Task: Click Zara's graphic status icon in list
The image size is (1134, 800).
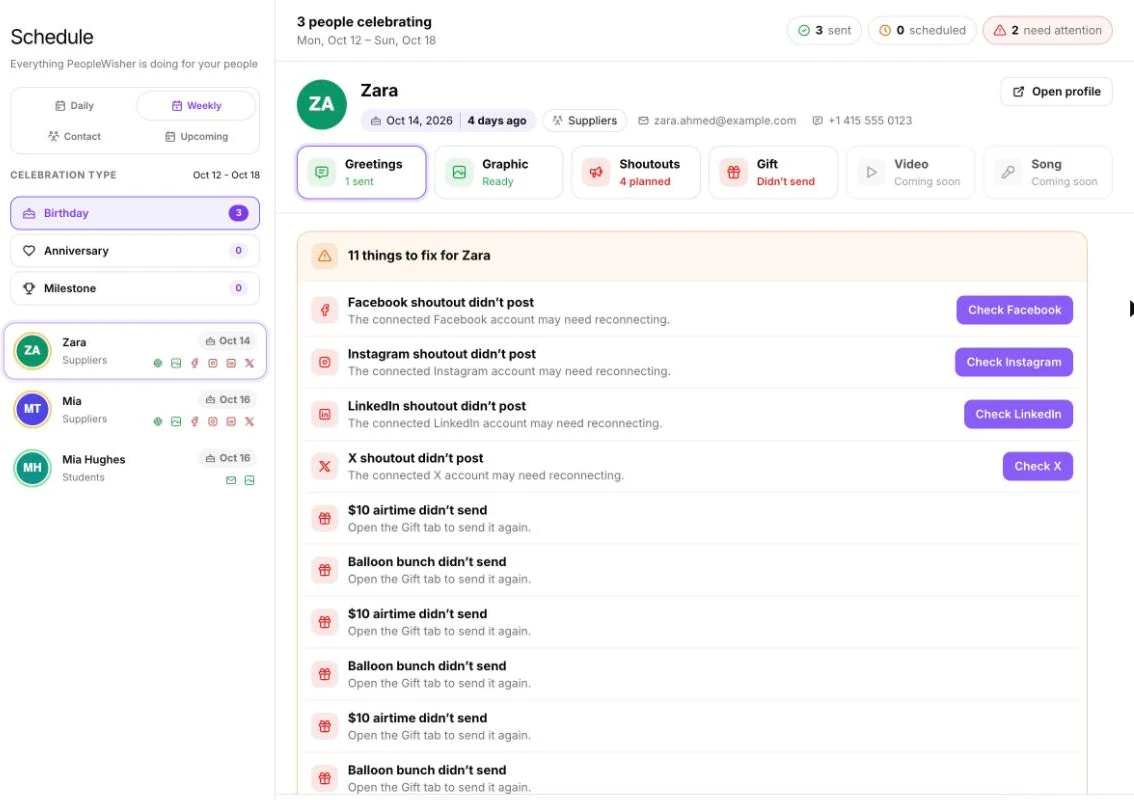Action: (176, 363)
